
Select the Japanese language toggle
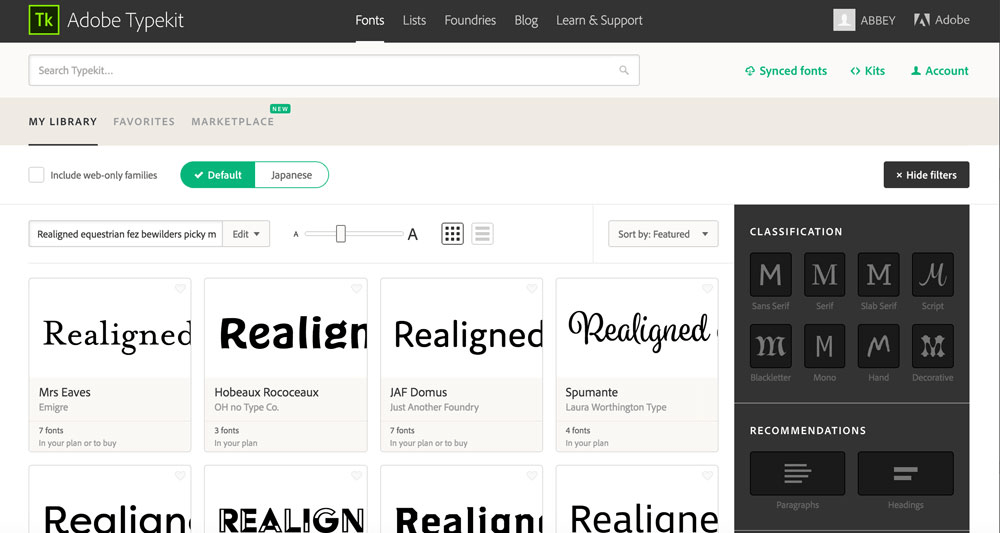291,175
